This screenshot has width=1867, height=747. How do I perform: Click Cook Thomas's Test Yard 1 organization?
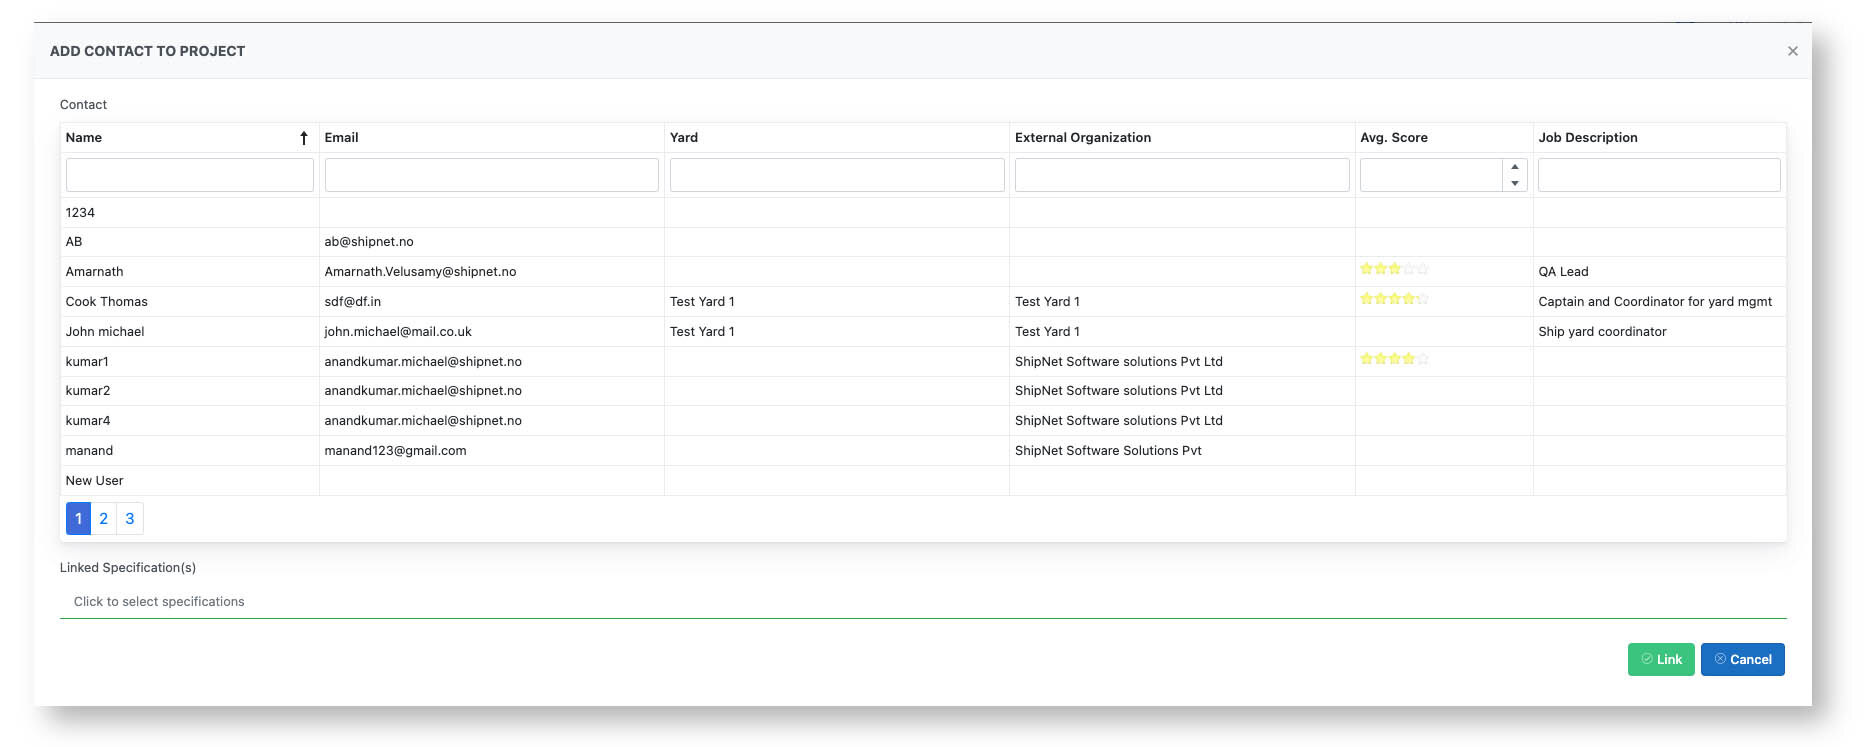point(1047,302)
